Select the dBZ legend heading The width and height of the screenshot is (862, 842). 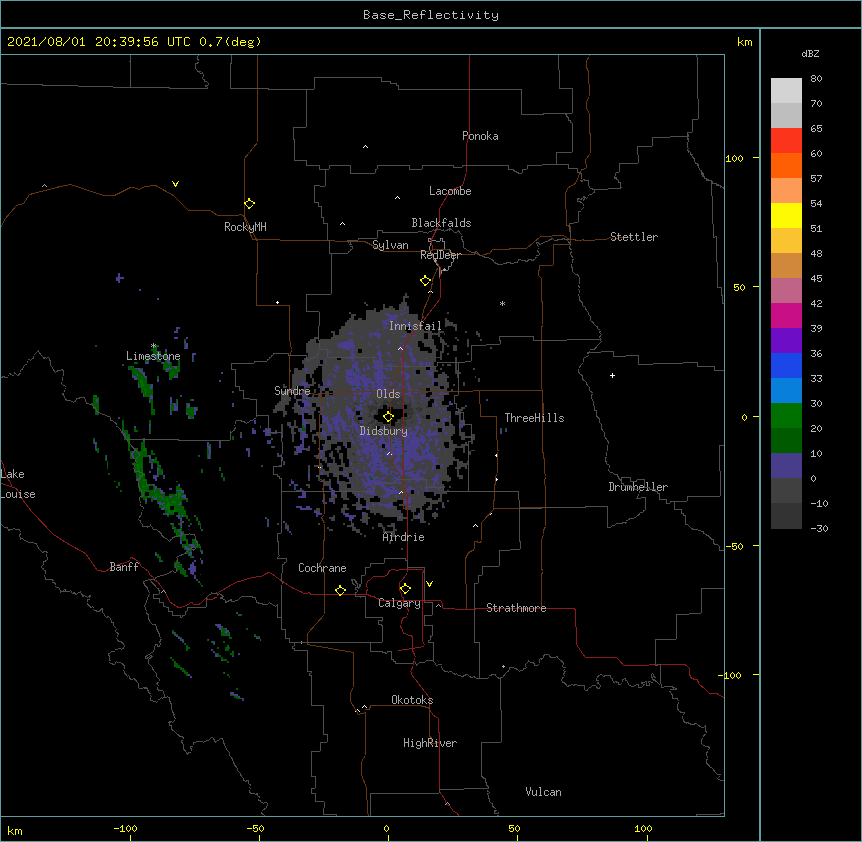tap(810, 53)
